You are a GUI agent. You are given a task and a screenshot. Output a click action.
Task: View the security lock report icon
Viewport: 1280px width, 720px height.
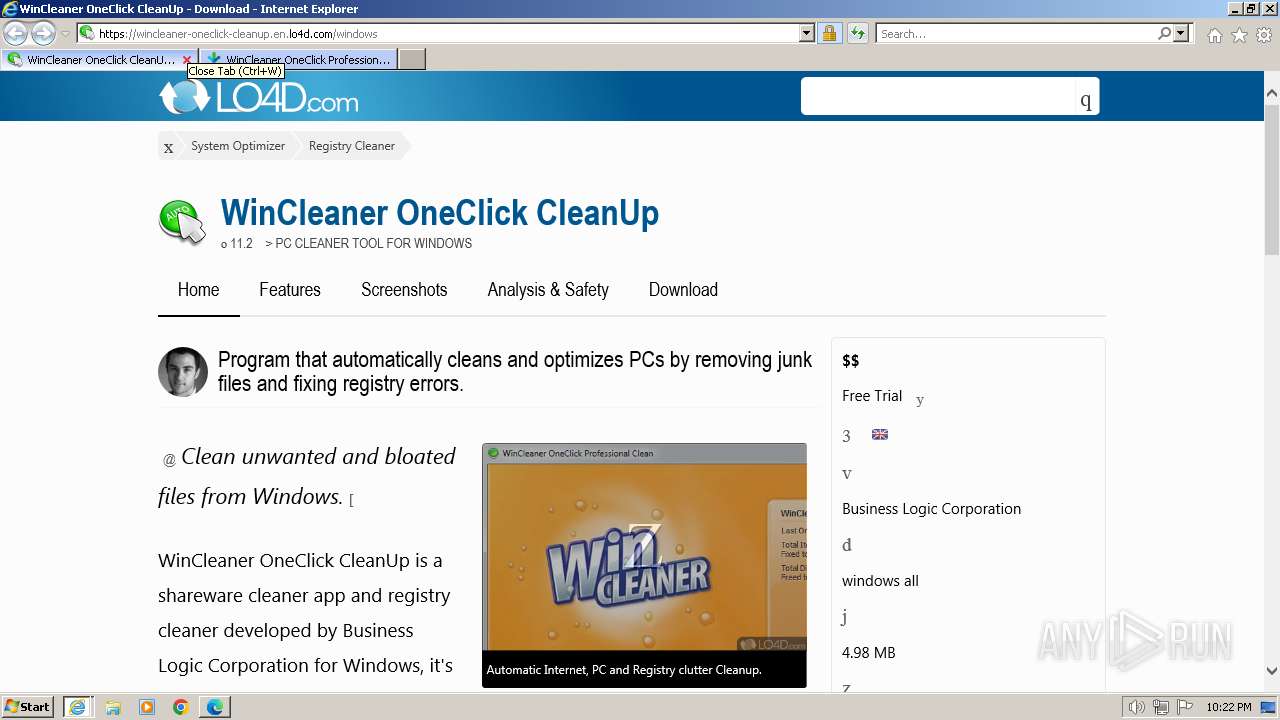[829, 33]
